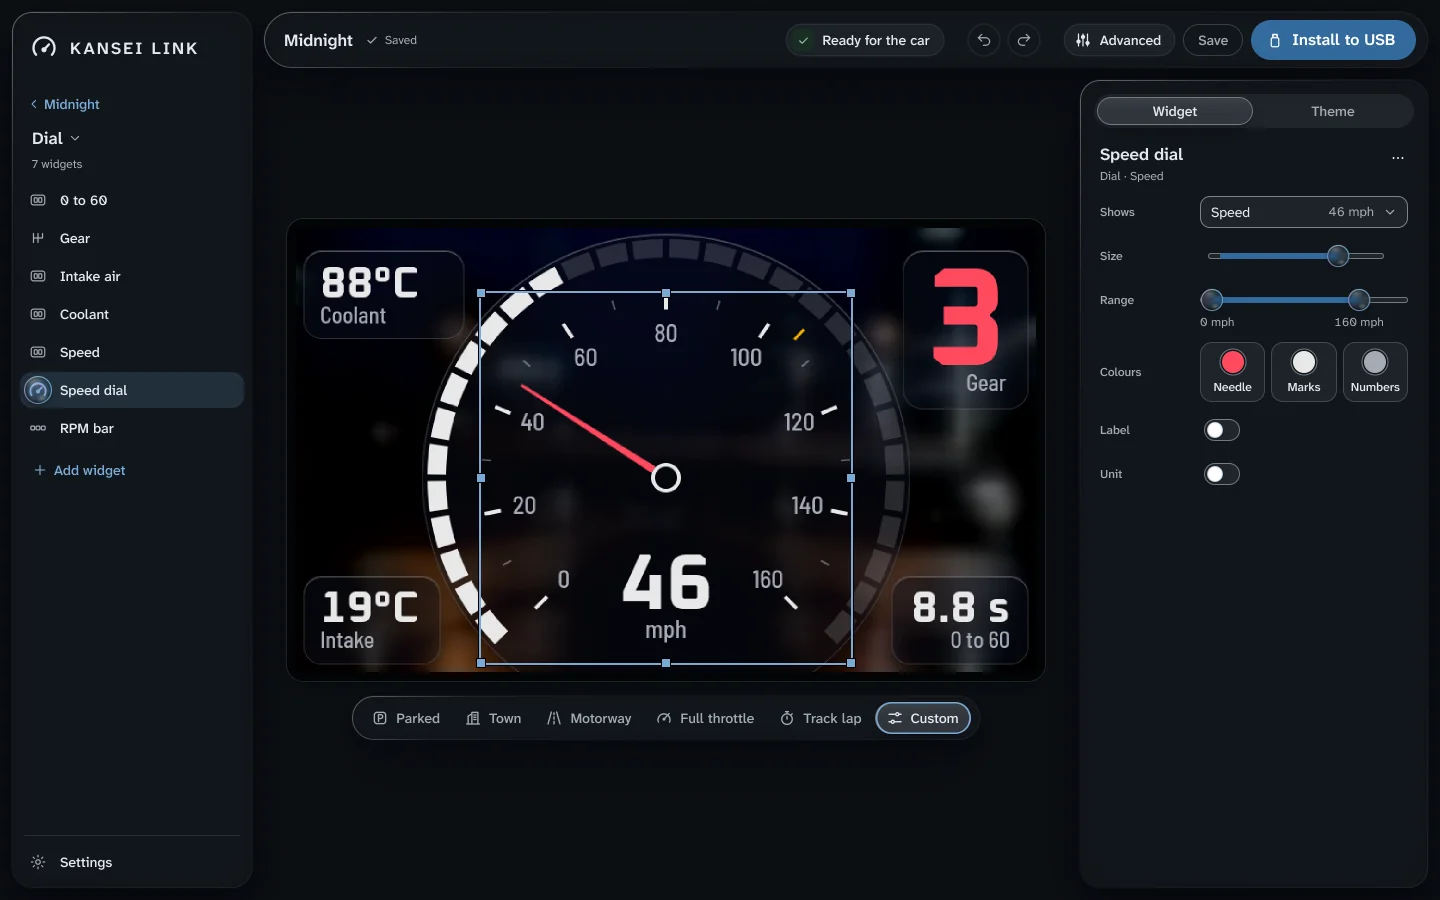Click the Intake air widget icon
The height and width of the screenshot is (900, 1440).
click(x=38, y=276)
